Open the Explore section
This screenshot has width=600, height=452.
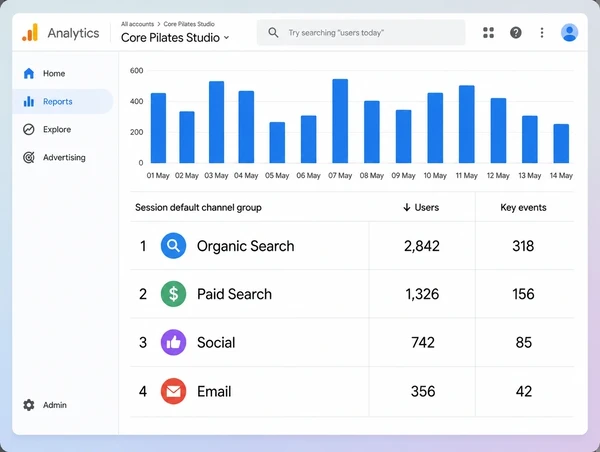(63, 129)
